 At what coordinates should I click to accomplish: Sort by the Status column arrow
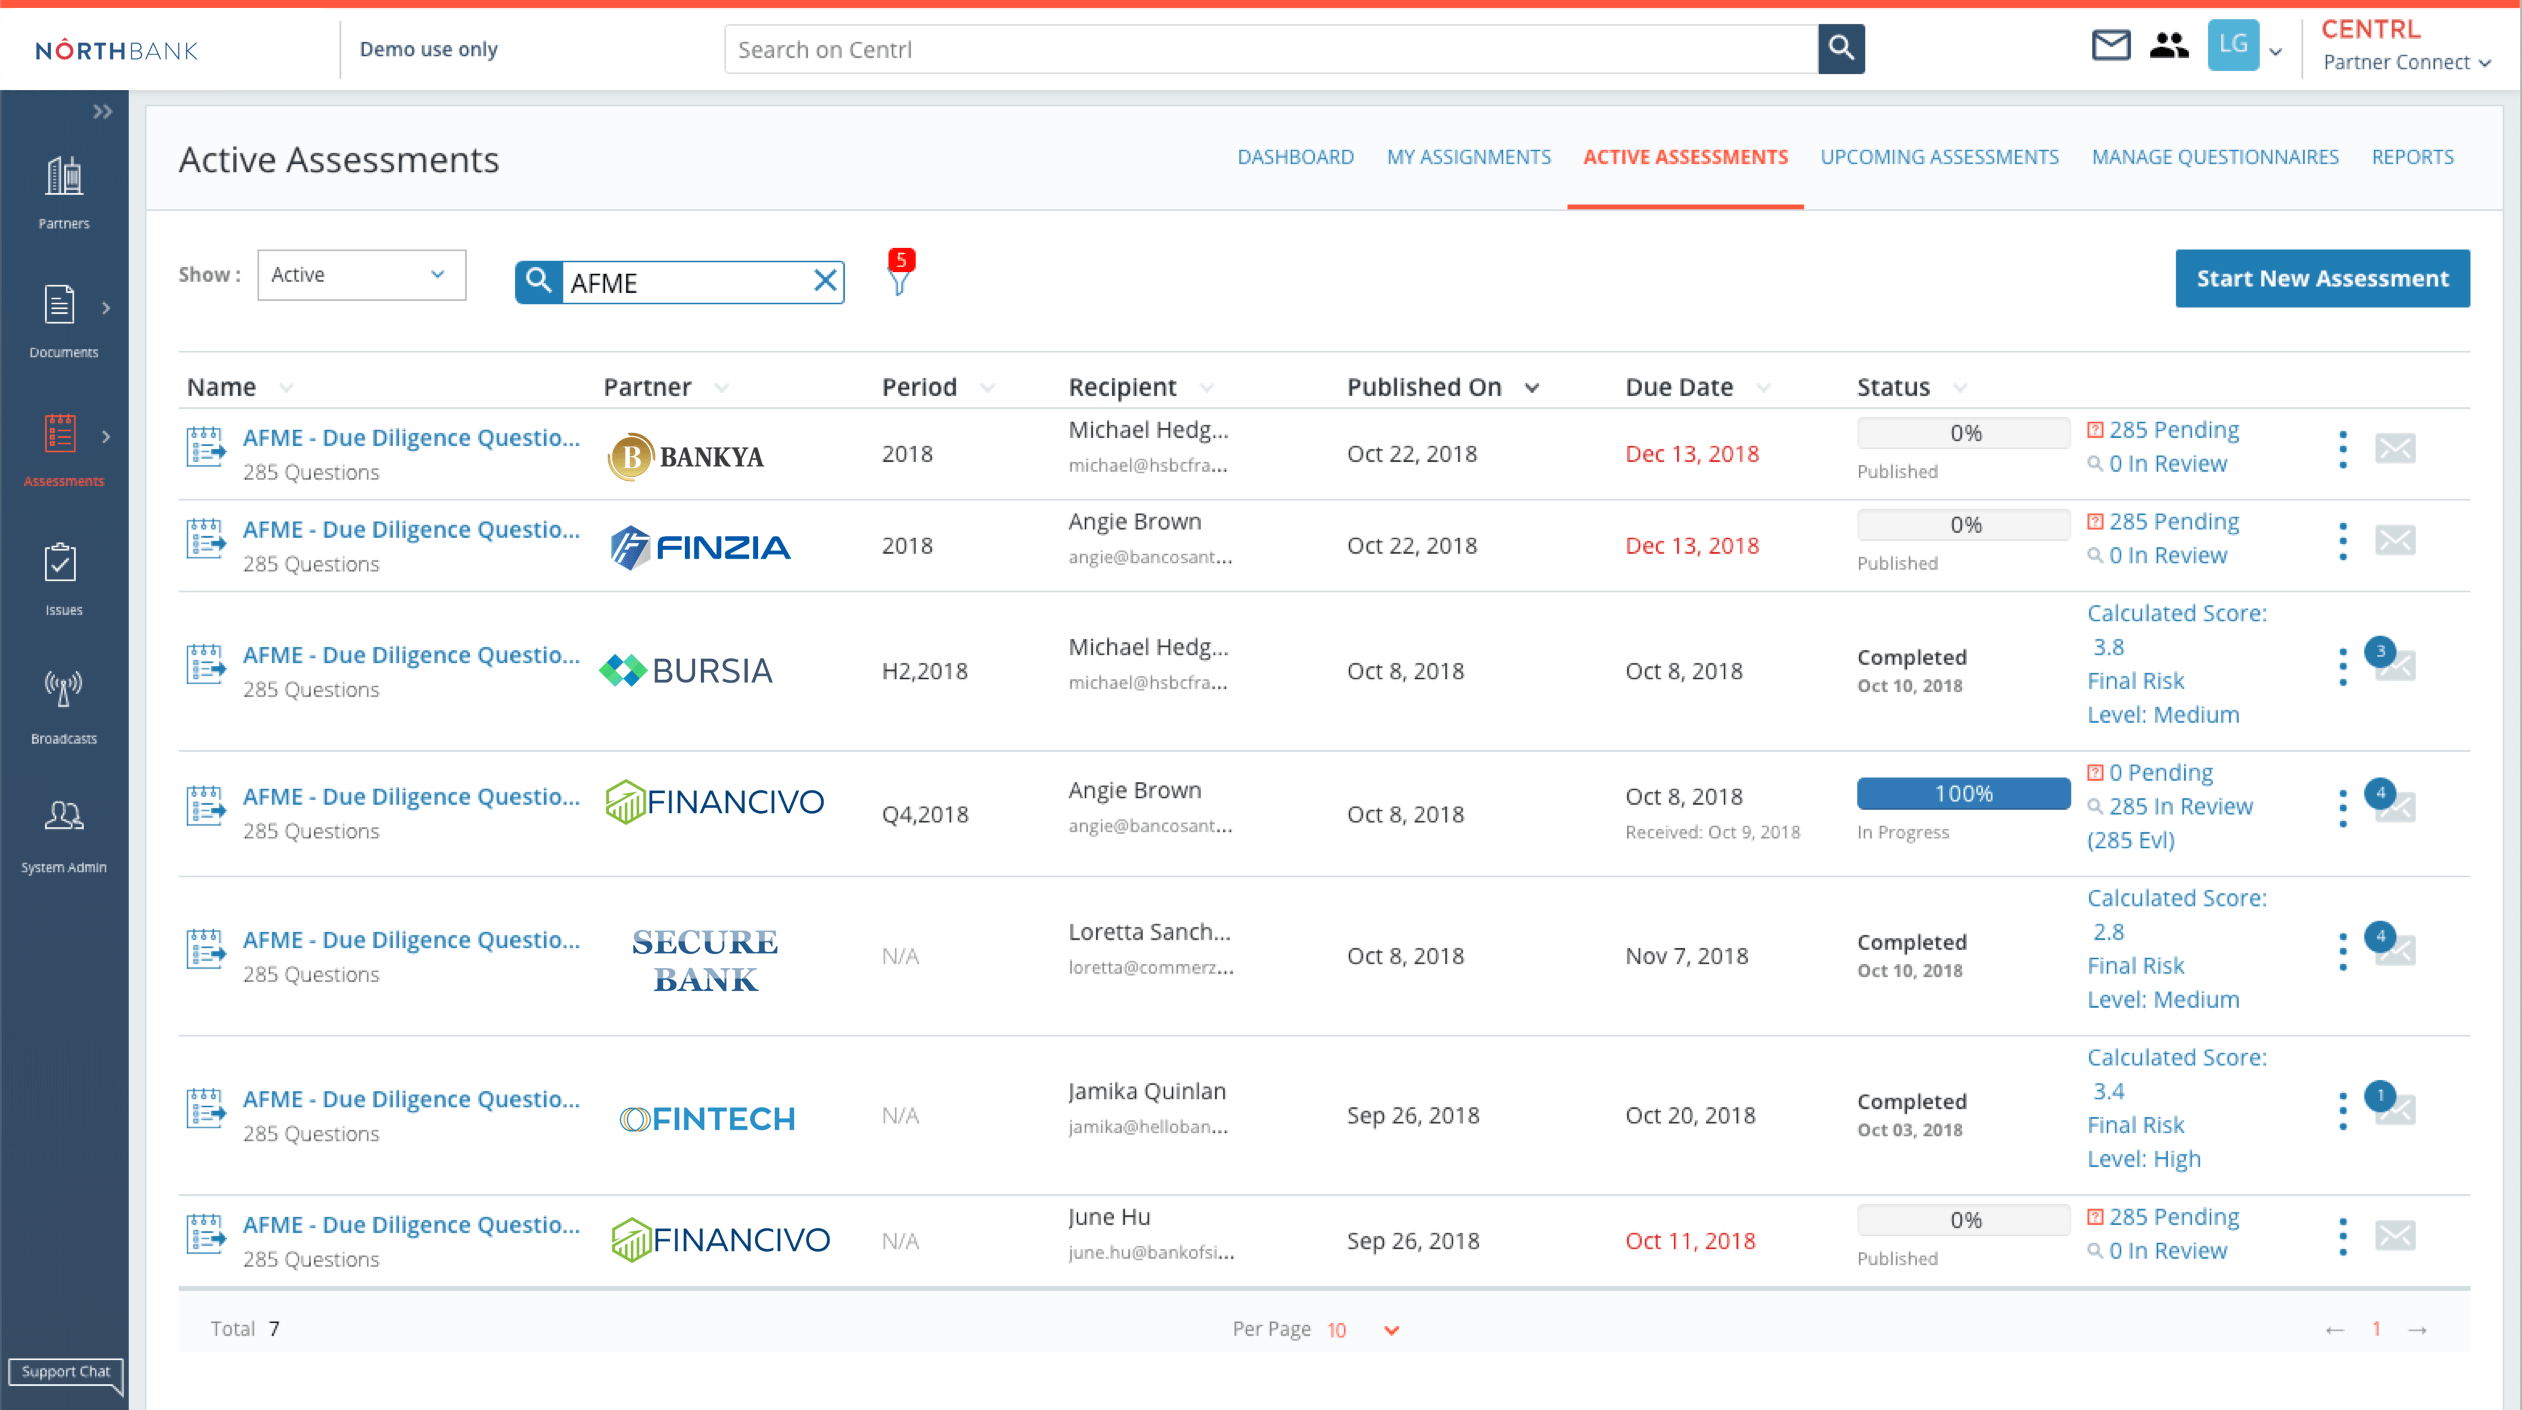pos(1960,388)
